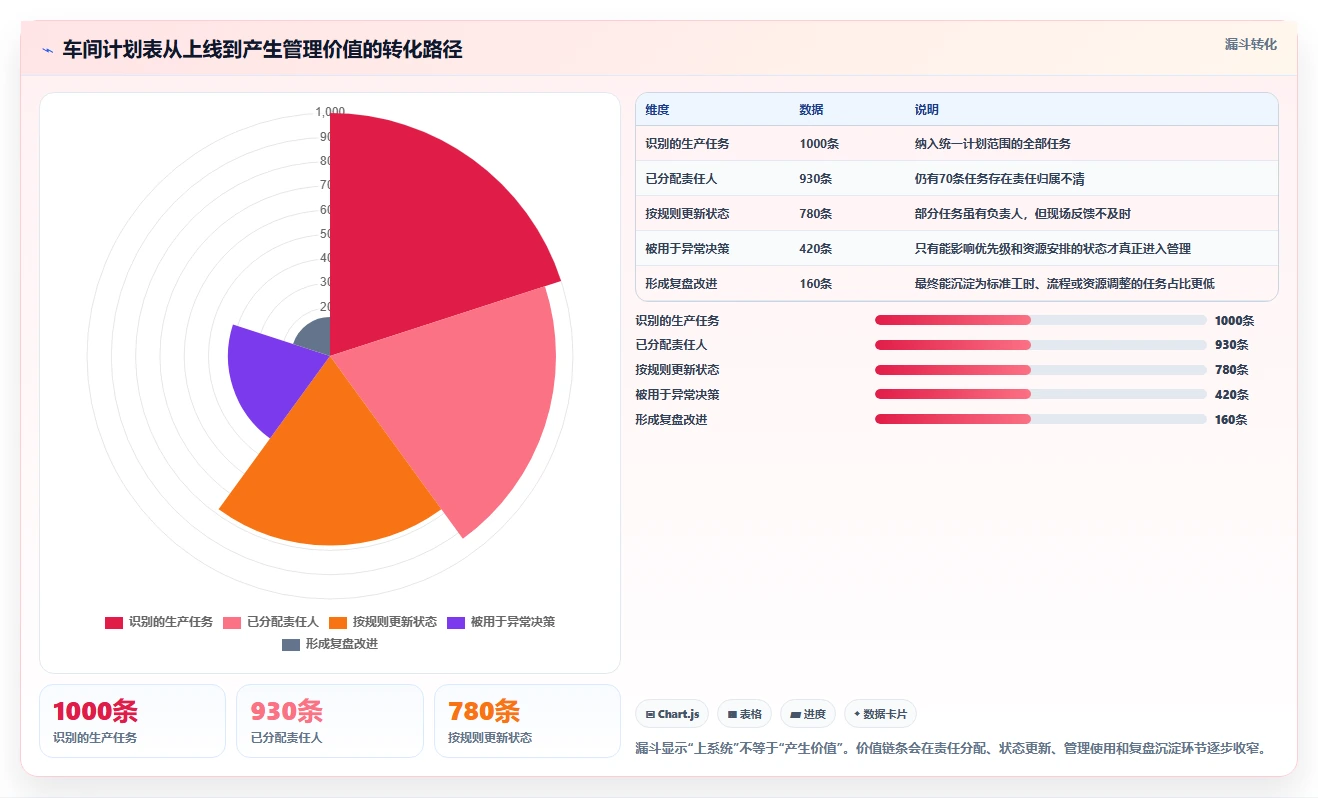
Task: Click the page title 车间计划表从上线到产生管理价值的转化路径
Action: point(262,50)
